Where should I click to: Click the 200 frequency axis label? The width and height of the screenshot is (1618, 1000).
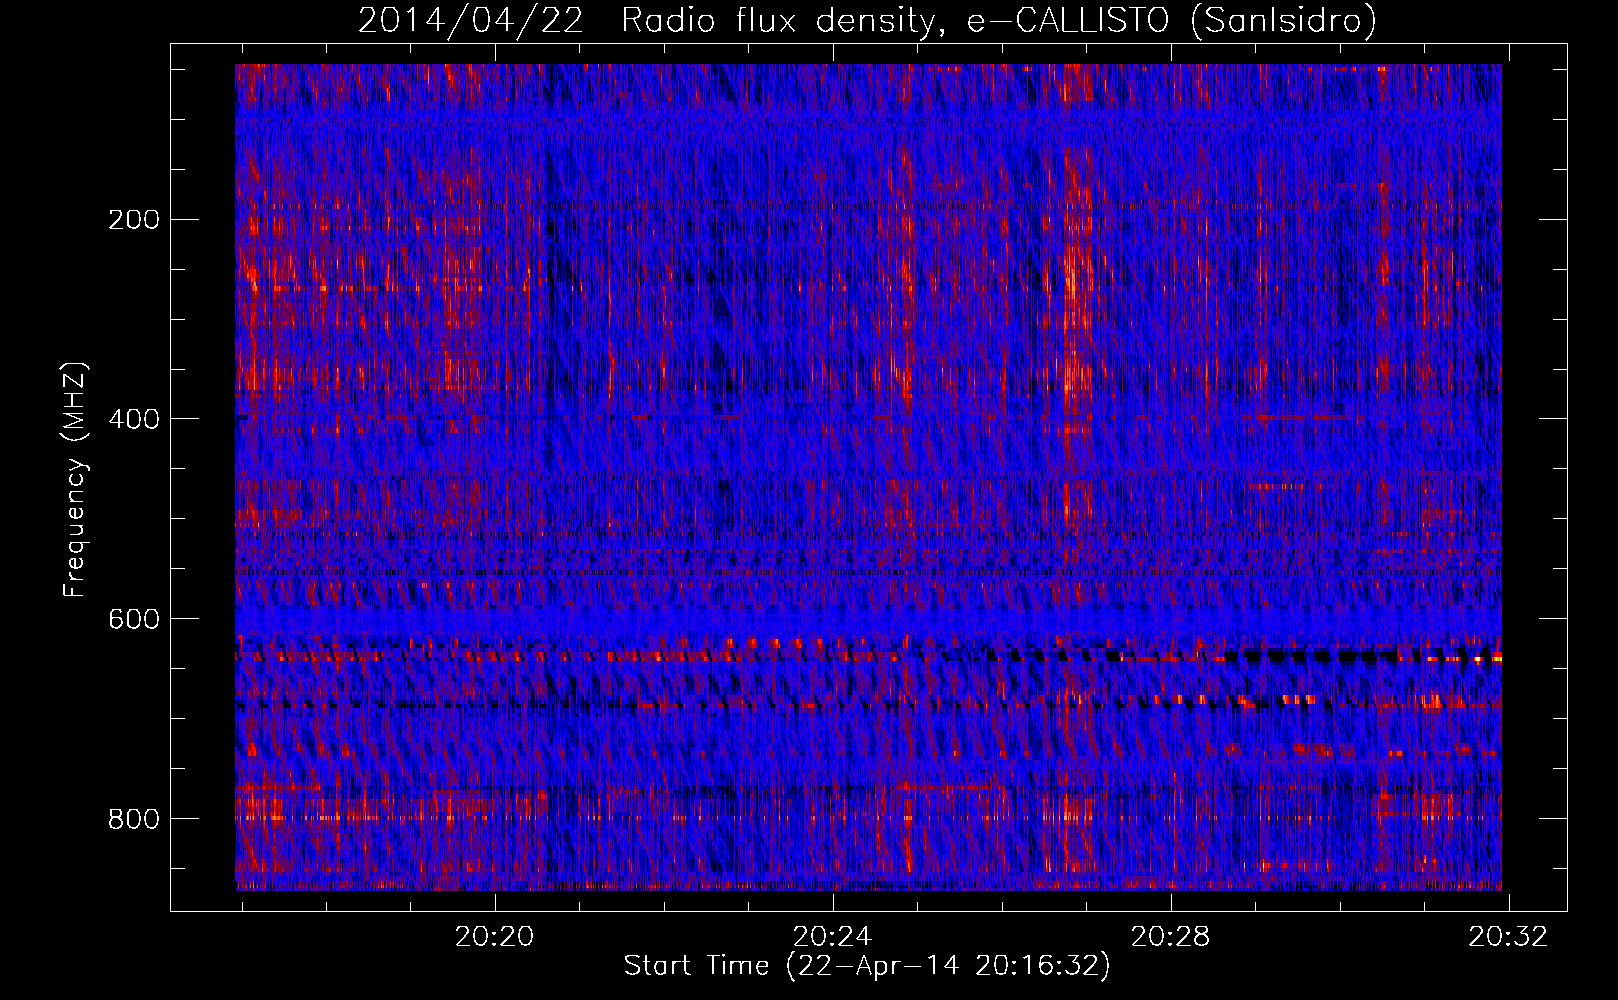tap(133, 220)
